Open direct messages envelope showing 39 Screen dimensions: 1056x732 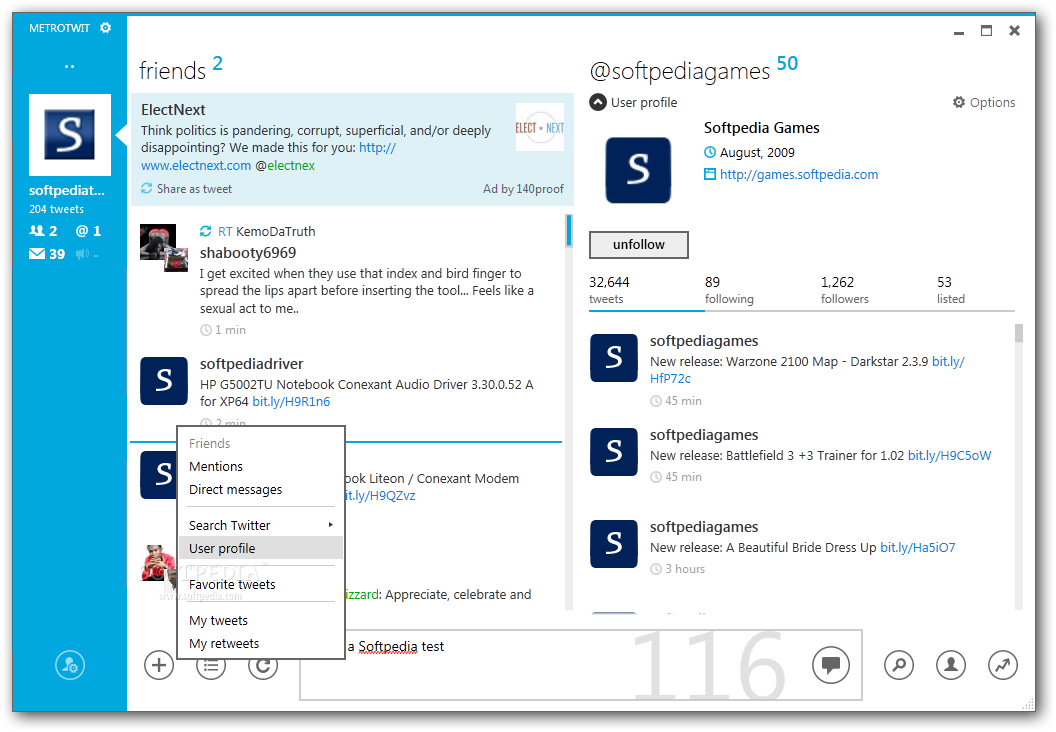[x=47, y=254]
